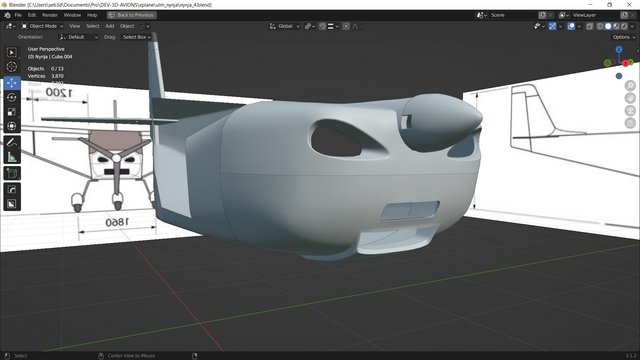Click the new scene icon
640x360 pixels.
point(542,15)
